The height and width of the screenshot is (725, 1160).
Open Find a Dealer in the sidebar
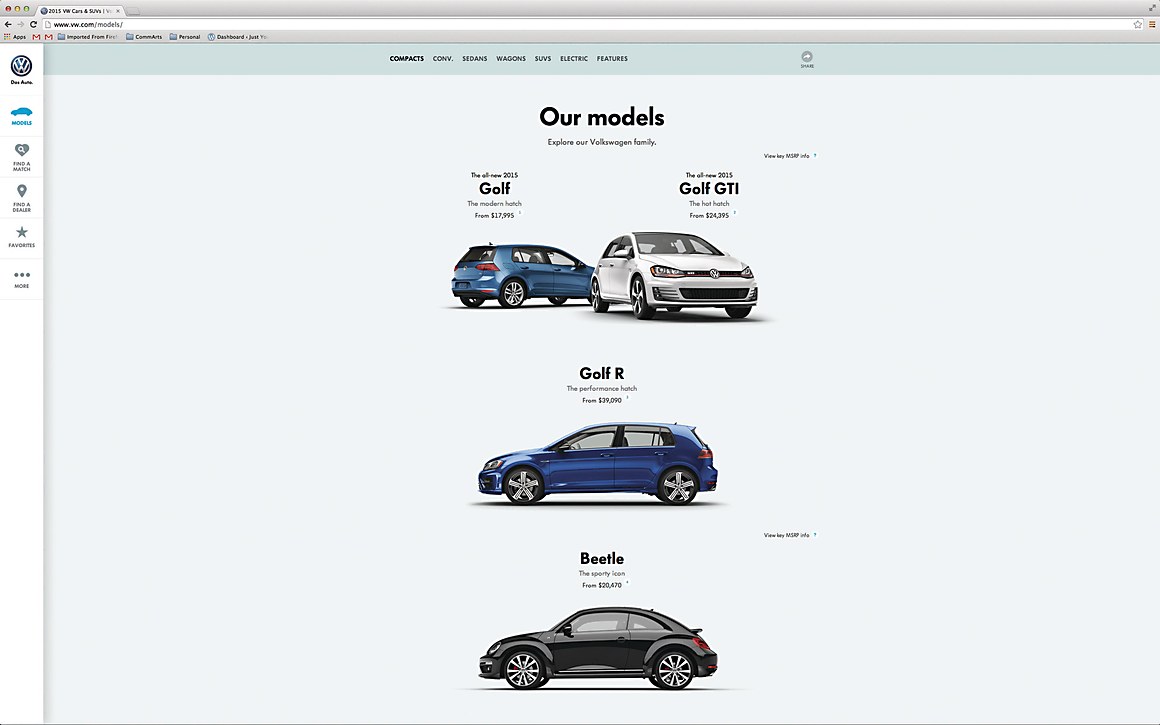click(21, 198)
